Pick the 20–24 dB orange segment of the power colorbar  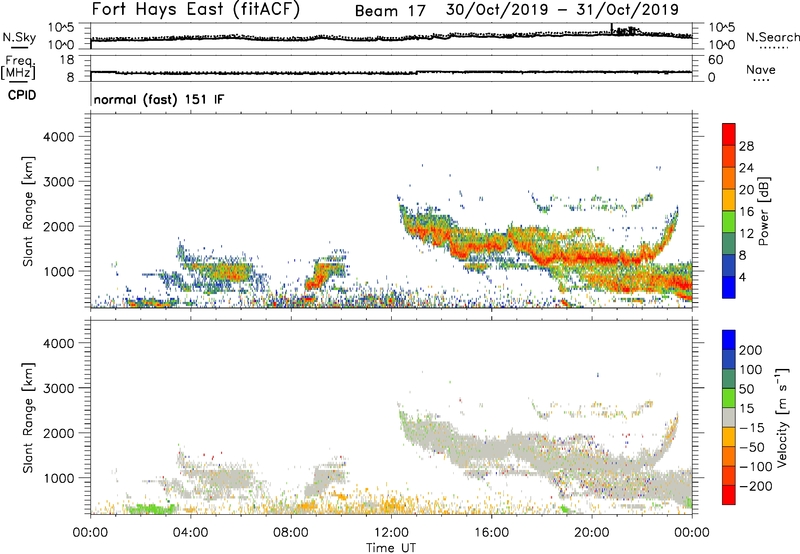(x=729, y=178)
